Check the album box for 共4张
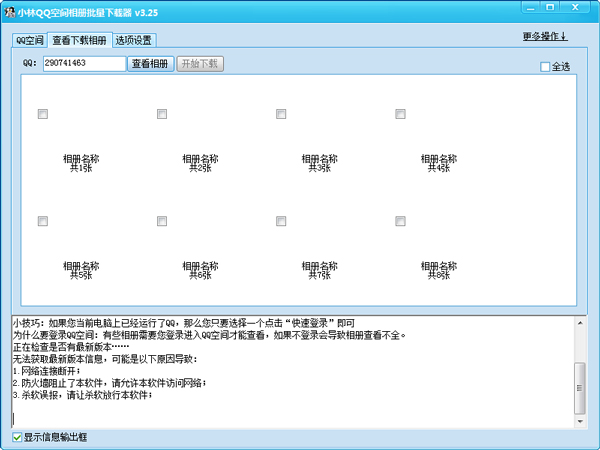The image size is (600, 450). coord(400,114)
